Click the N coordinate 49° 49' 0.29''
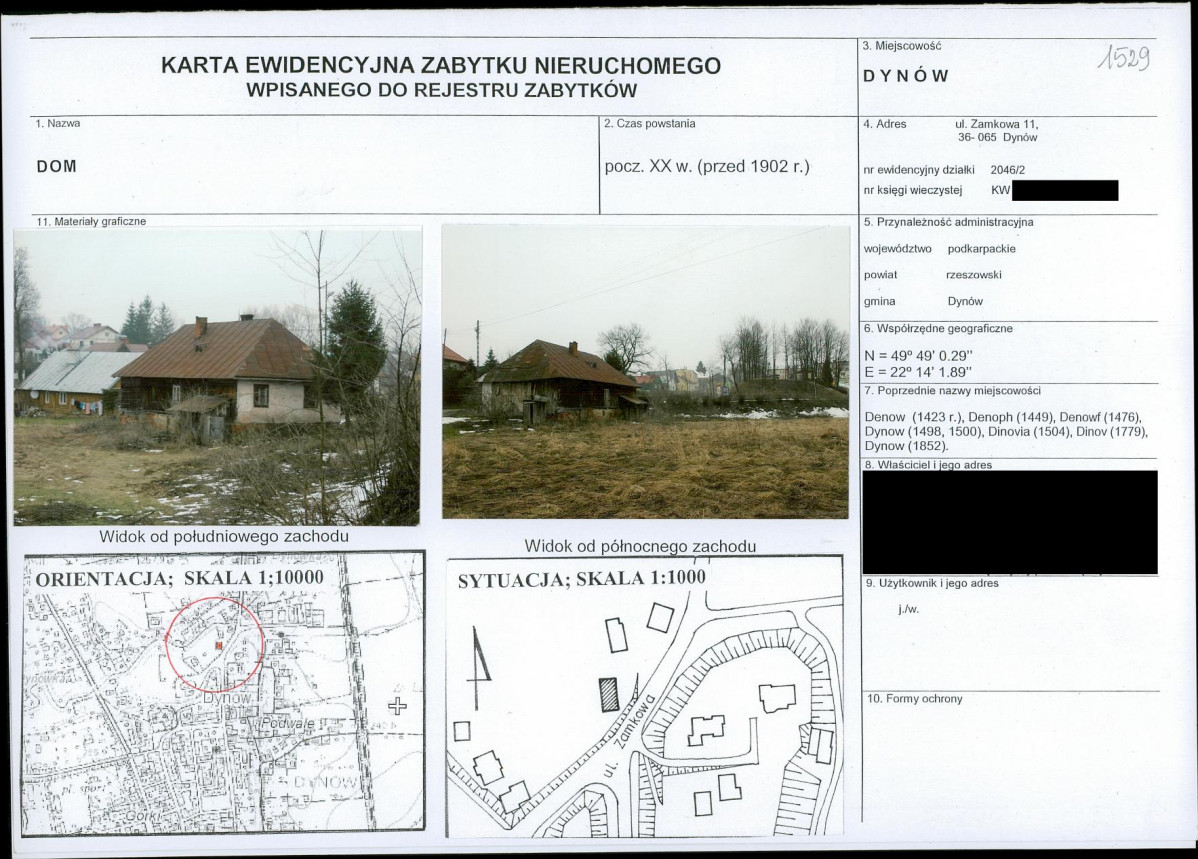 click(918, 356)
